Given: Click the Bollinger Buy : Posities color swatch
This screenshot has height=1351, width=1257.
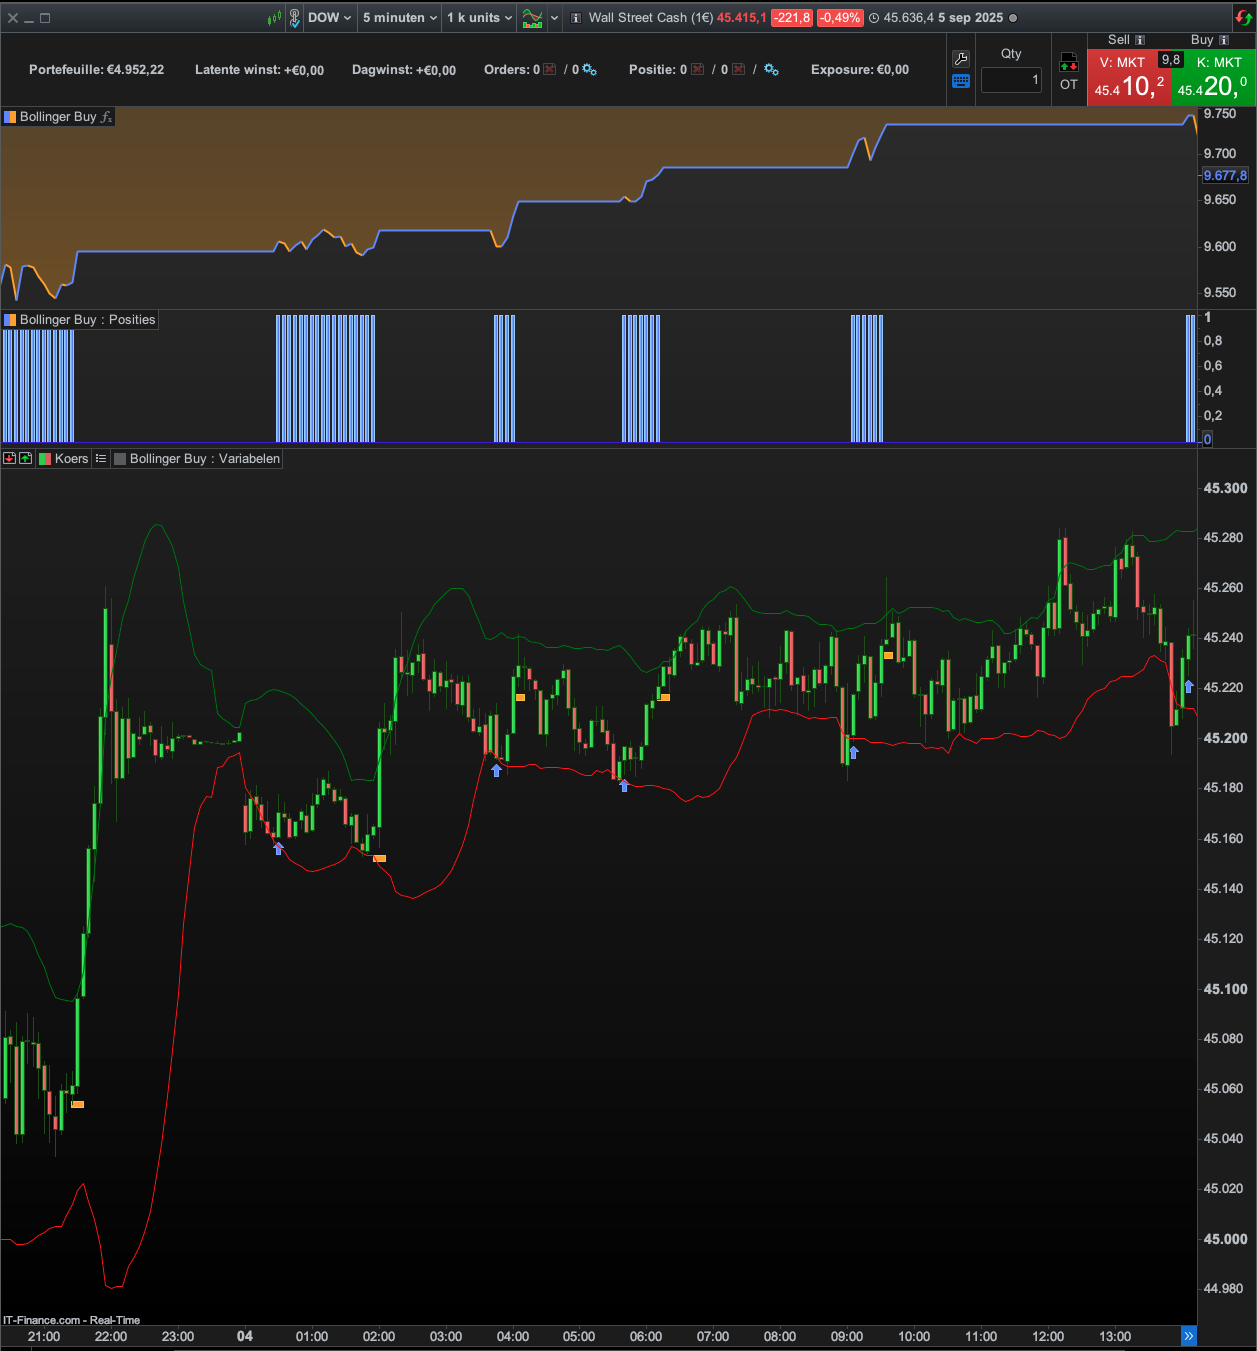Looking at the screenshot, I should tap(10, 320).
